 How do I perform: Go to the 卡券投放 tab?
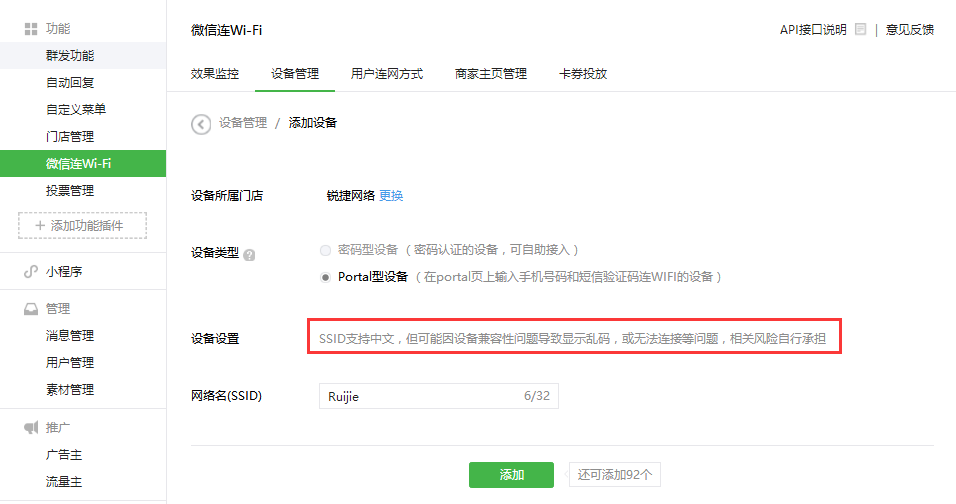[583, 74]
